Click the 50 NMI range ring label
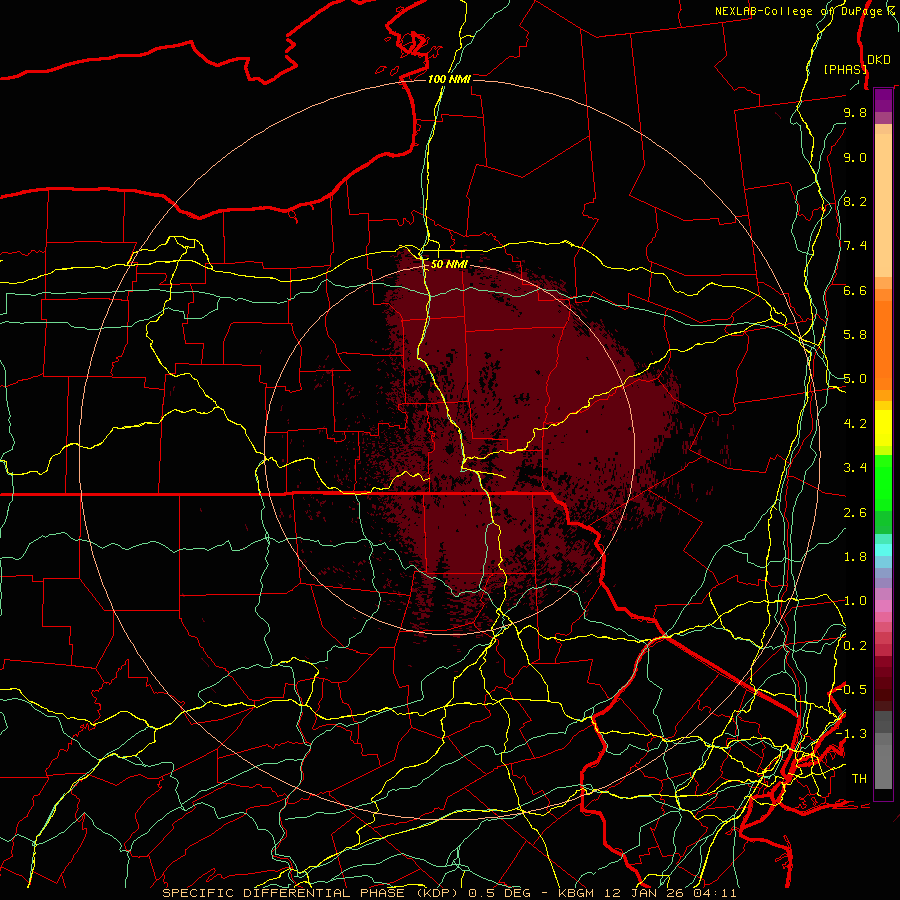Screen dimensions: 900x900 tap(449, 264)
